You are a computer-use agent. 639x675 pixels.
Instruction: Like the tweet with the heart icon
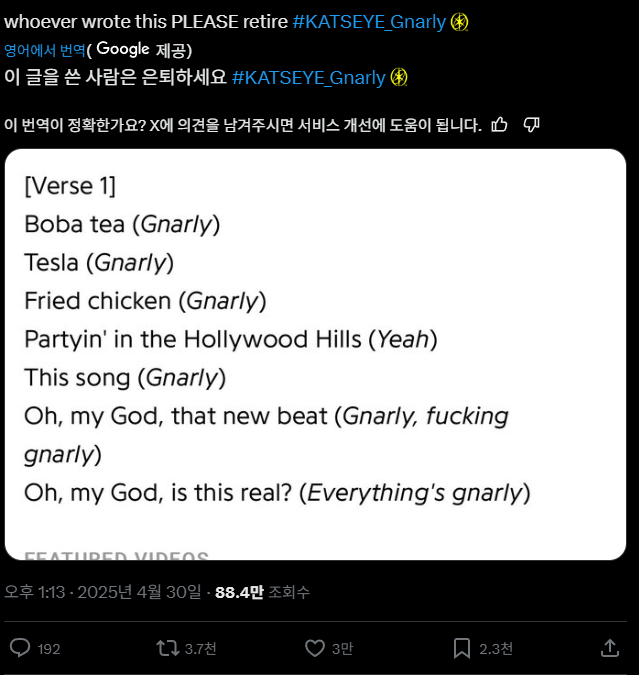[315, 648]
